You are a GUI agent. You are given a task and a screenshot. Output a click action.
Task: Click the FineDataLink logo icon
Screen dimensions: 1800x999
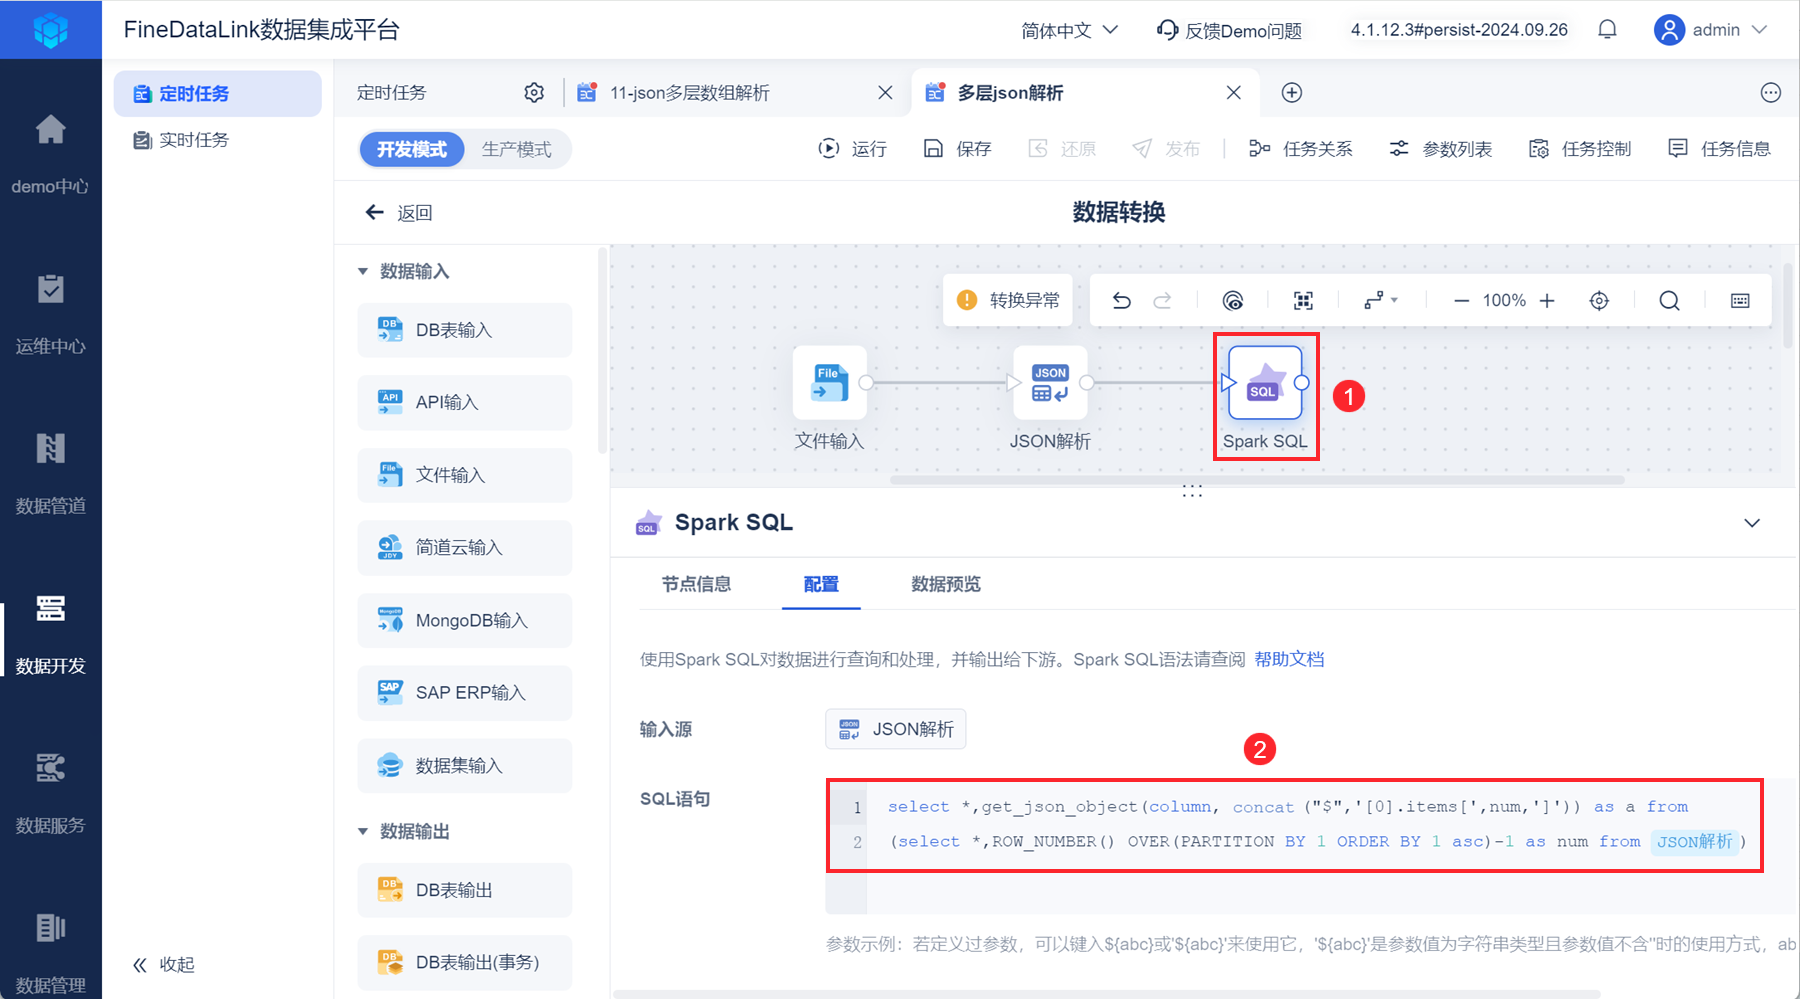(x=50, y=30)
